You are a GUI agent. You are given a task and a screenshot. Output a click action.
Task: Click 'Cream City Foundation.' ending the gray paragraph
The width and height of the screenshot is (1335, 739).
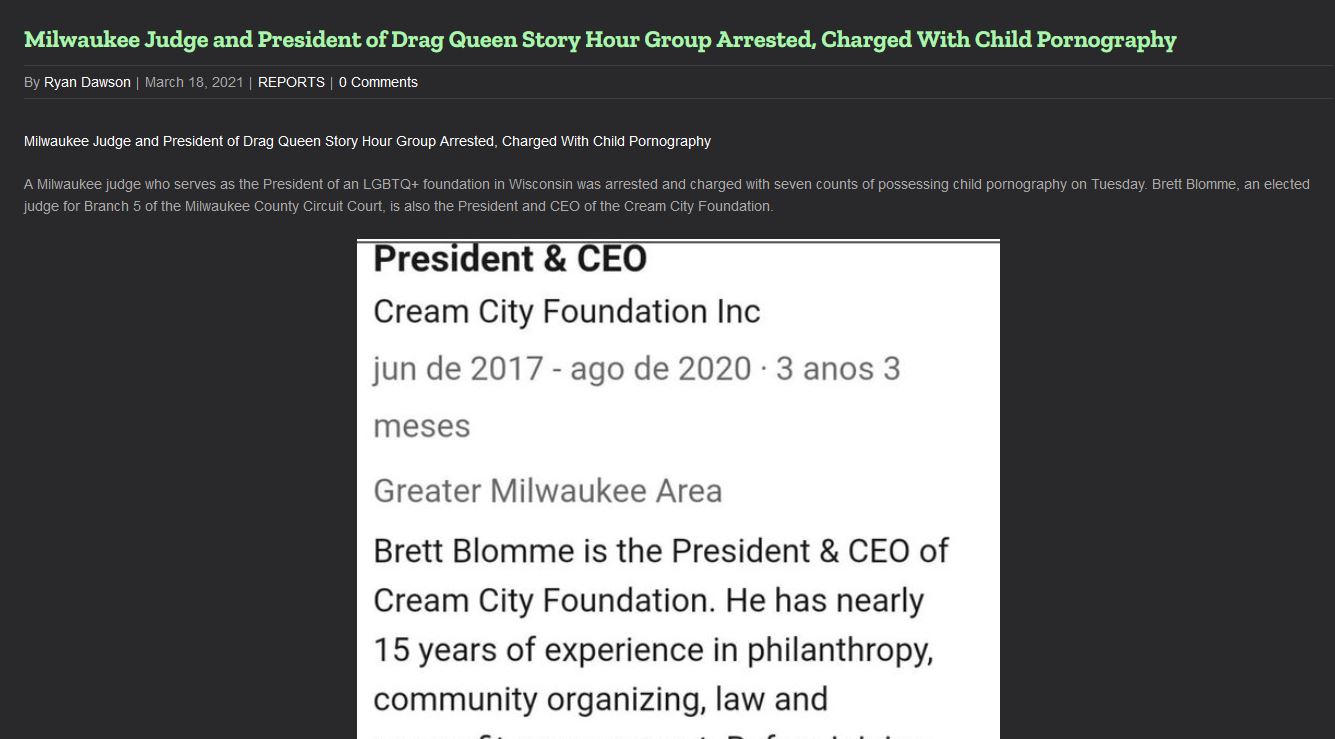(698, 206)
